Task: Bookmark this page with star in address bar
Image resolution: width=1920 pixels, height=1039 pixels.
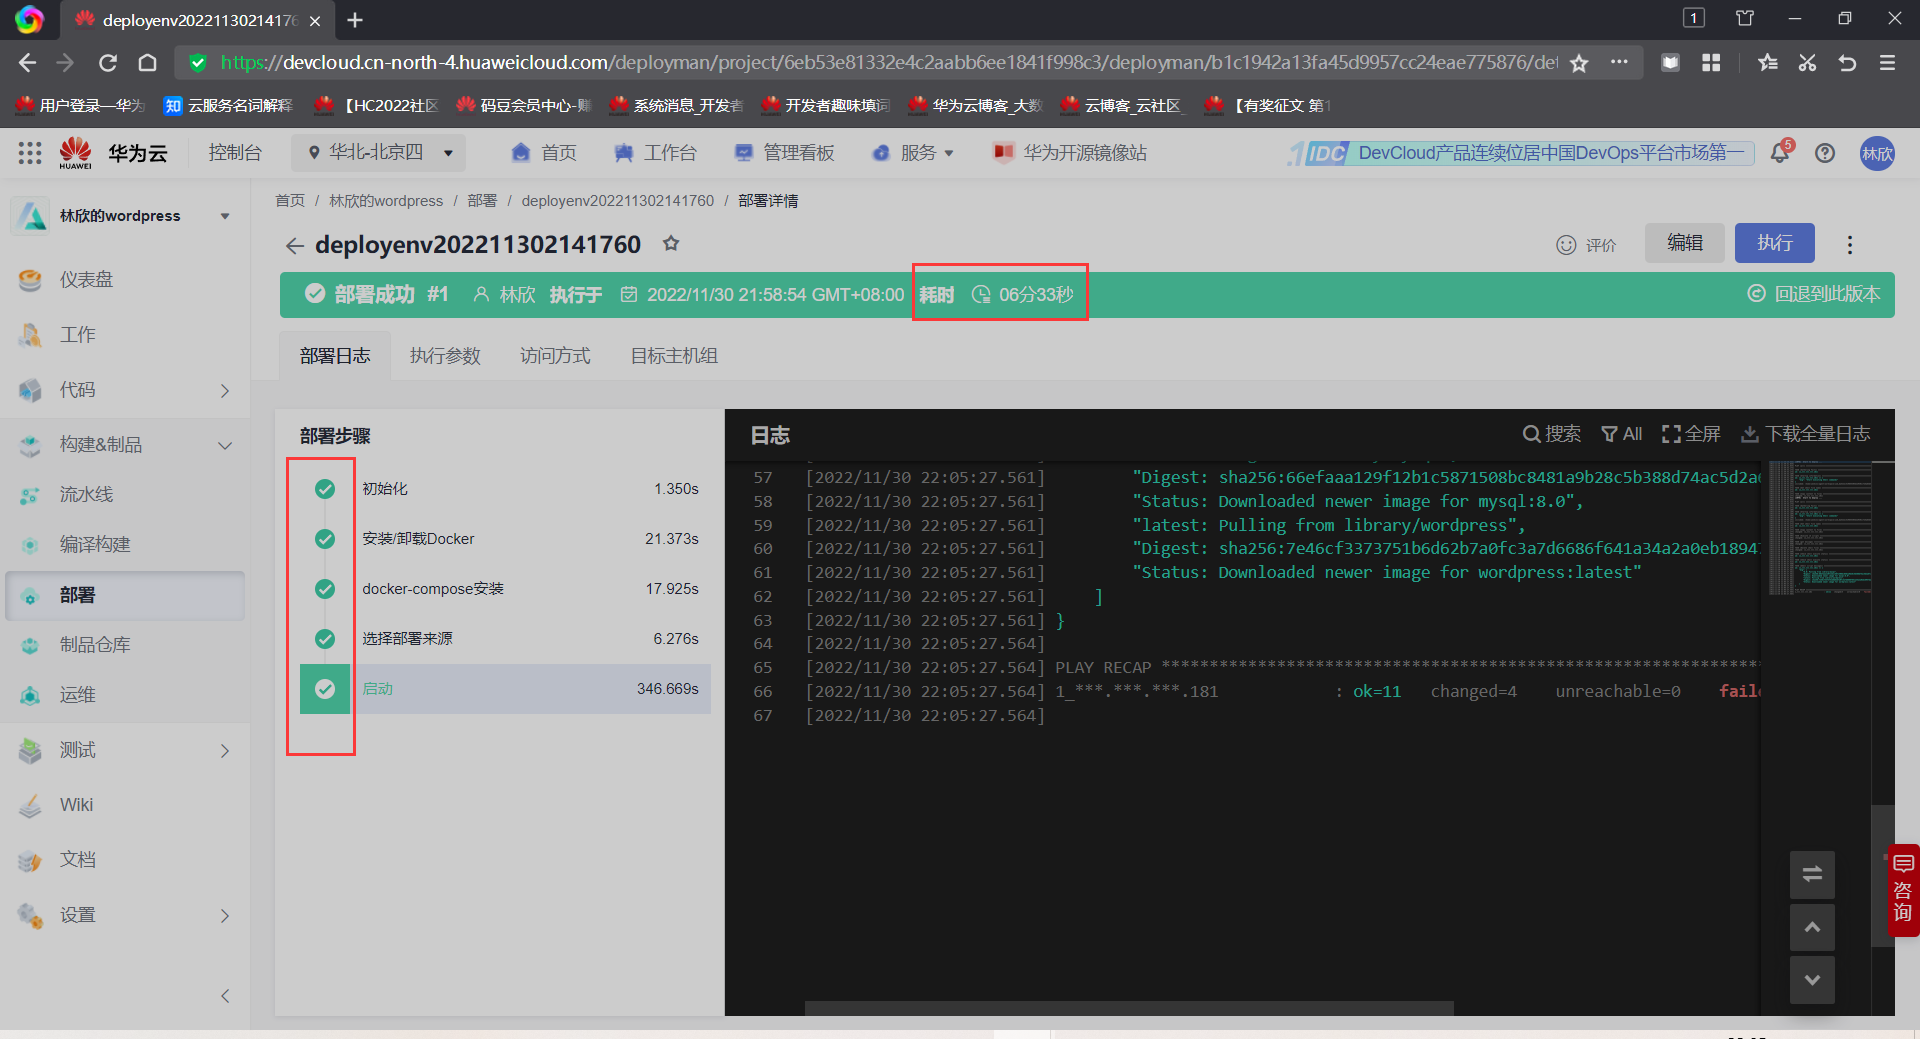Action: pyautogui.click(x=1579, y=63)
